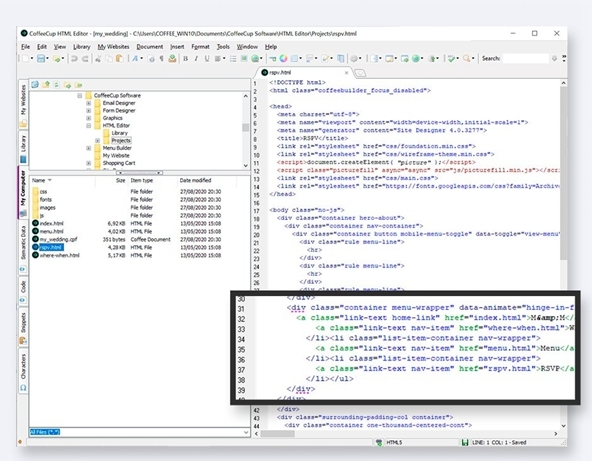Click the green globe preview icon
The width and height of the screenshot is (592, 461).
[x=416, y=59]
